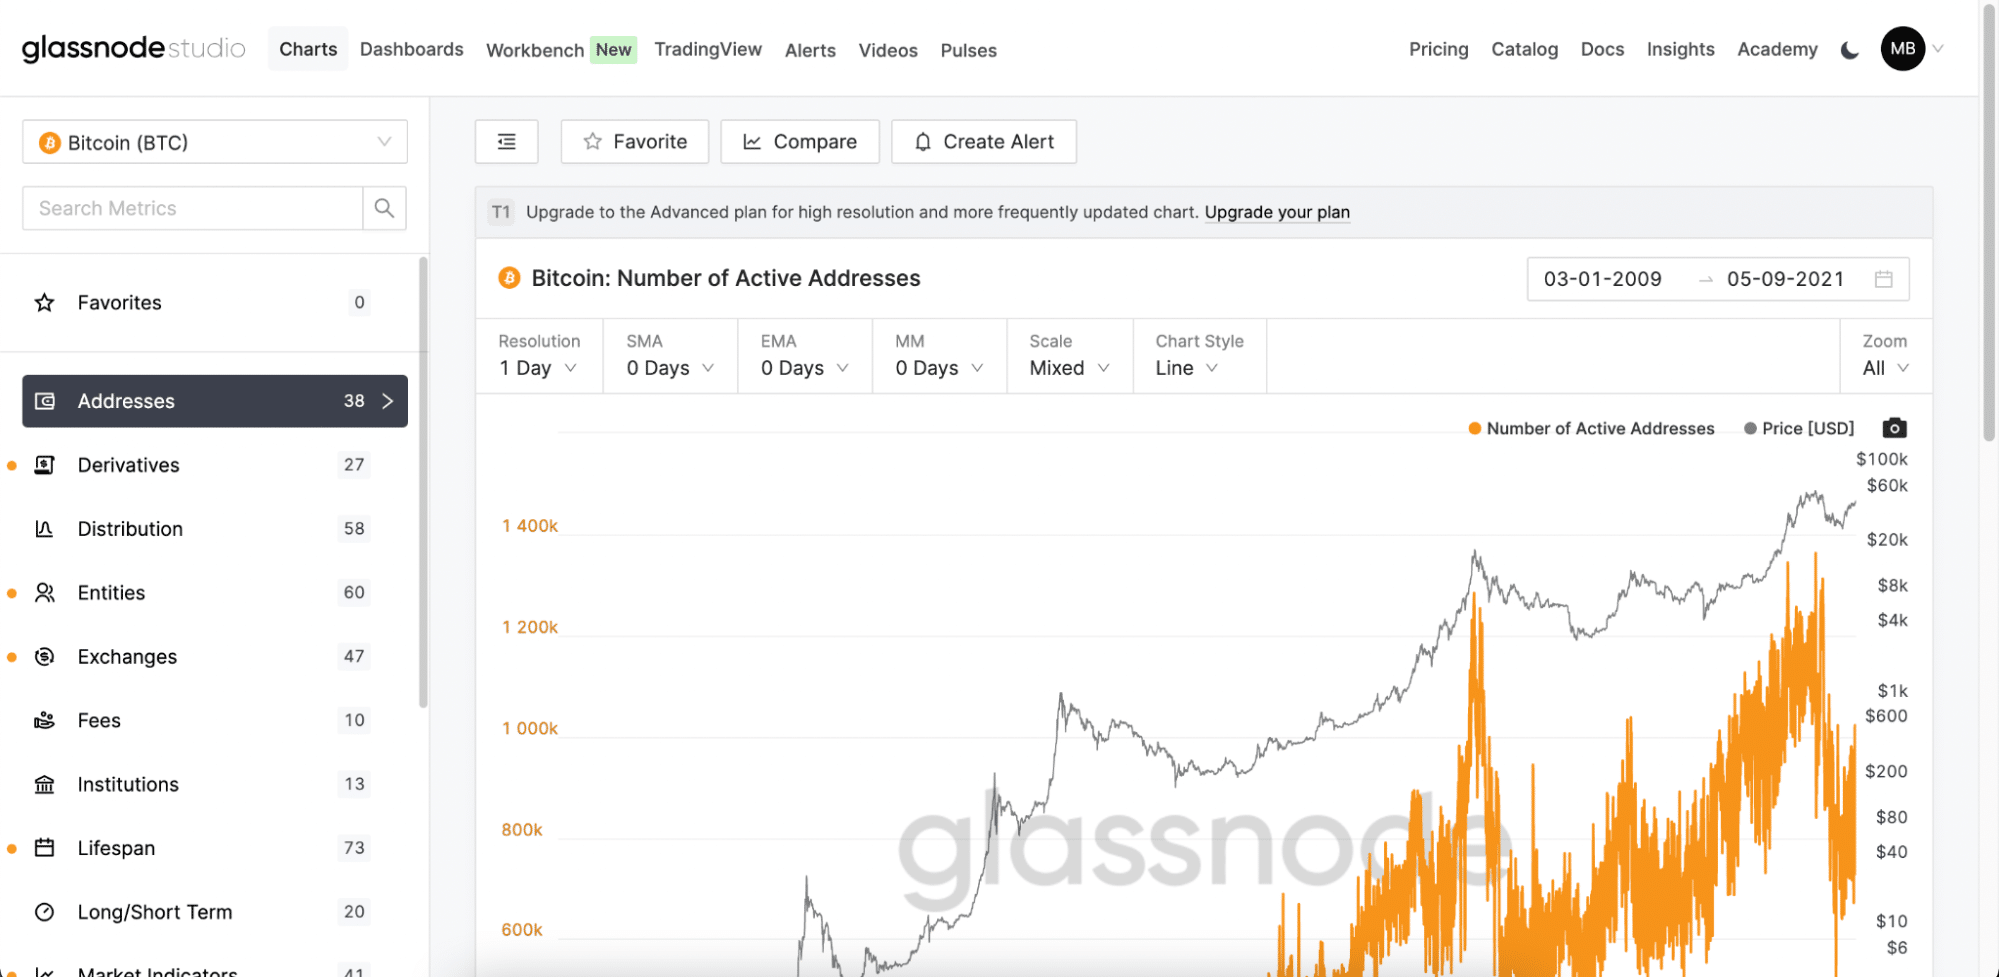This screenshot has width=1999, height=978.
Task: Open the Pulses tab
Action: click(x=968, y=50)
